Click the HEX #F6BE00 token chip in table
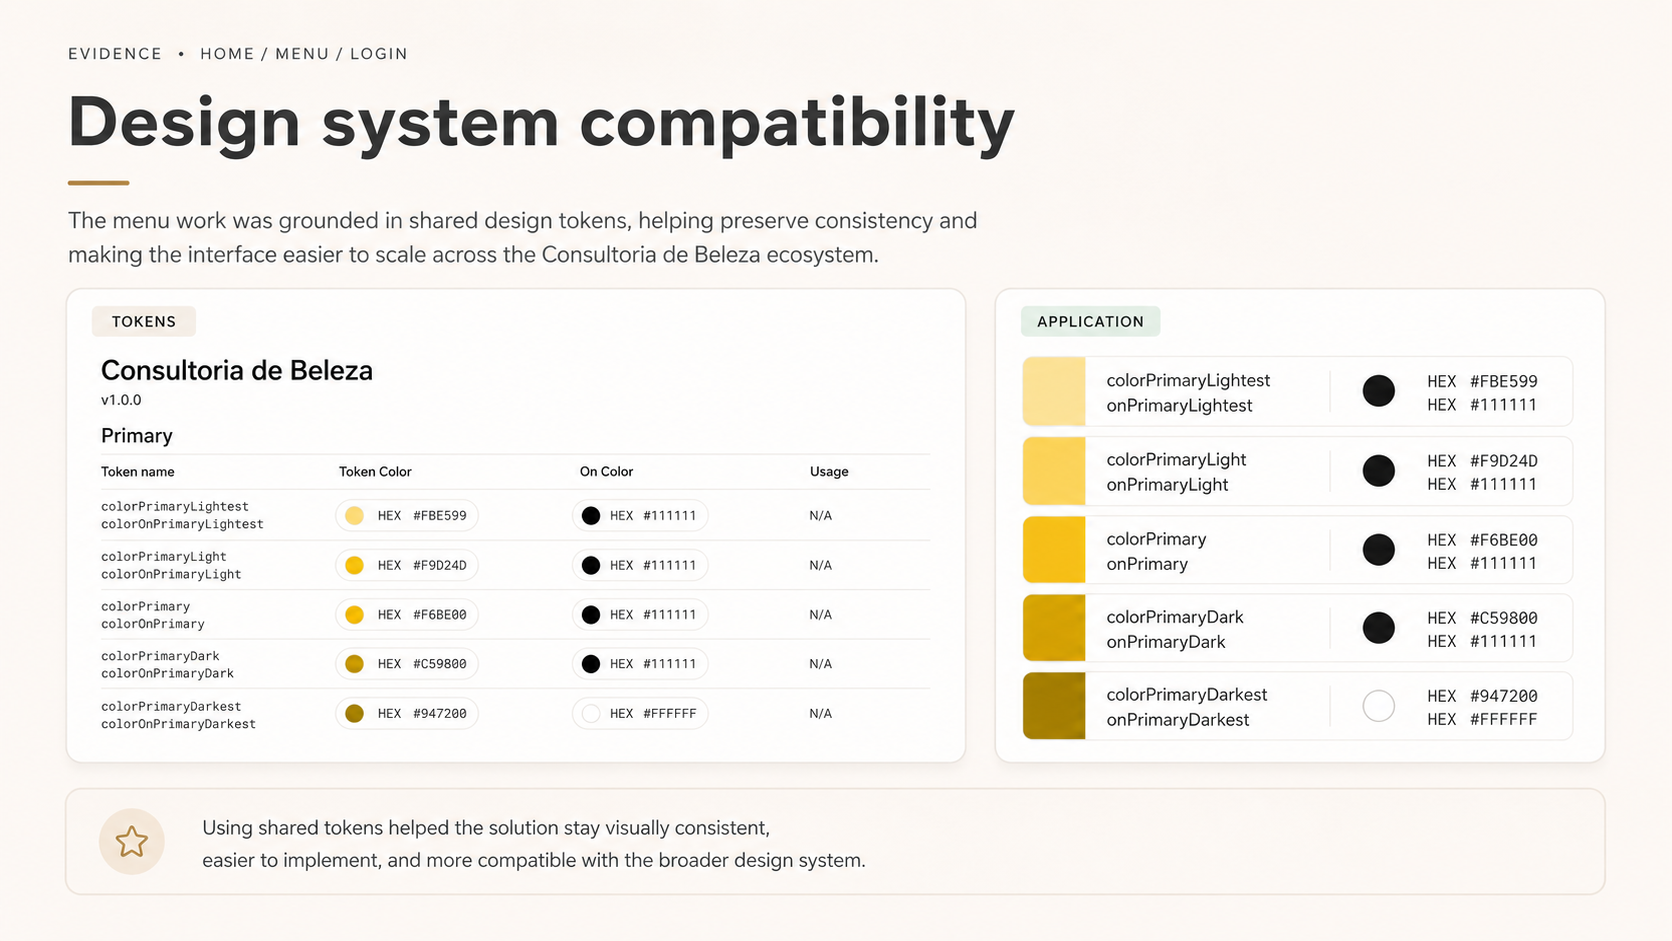1672x941 pixels. pyautogui.click(x=407, y=615)
